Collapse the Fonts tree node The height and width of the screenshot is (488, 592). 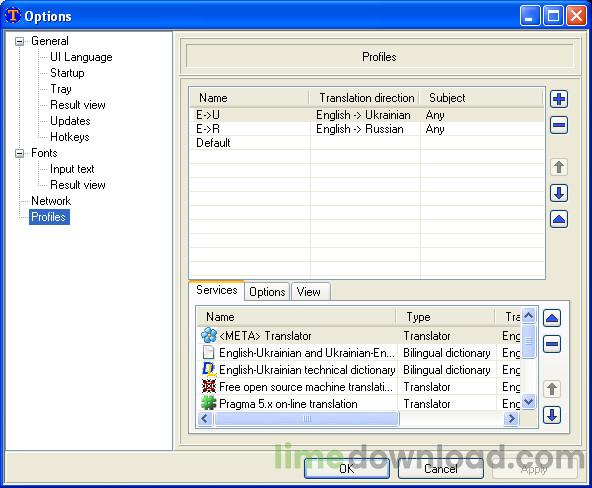tap(19, 153)
